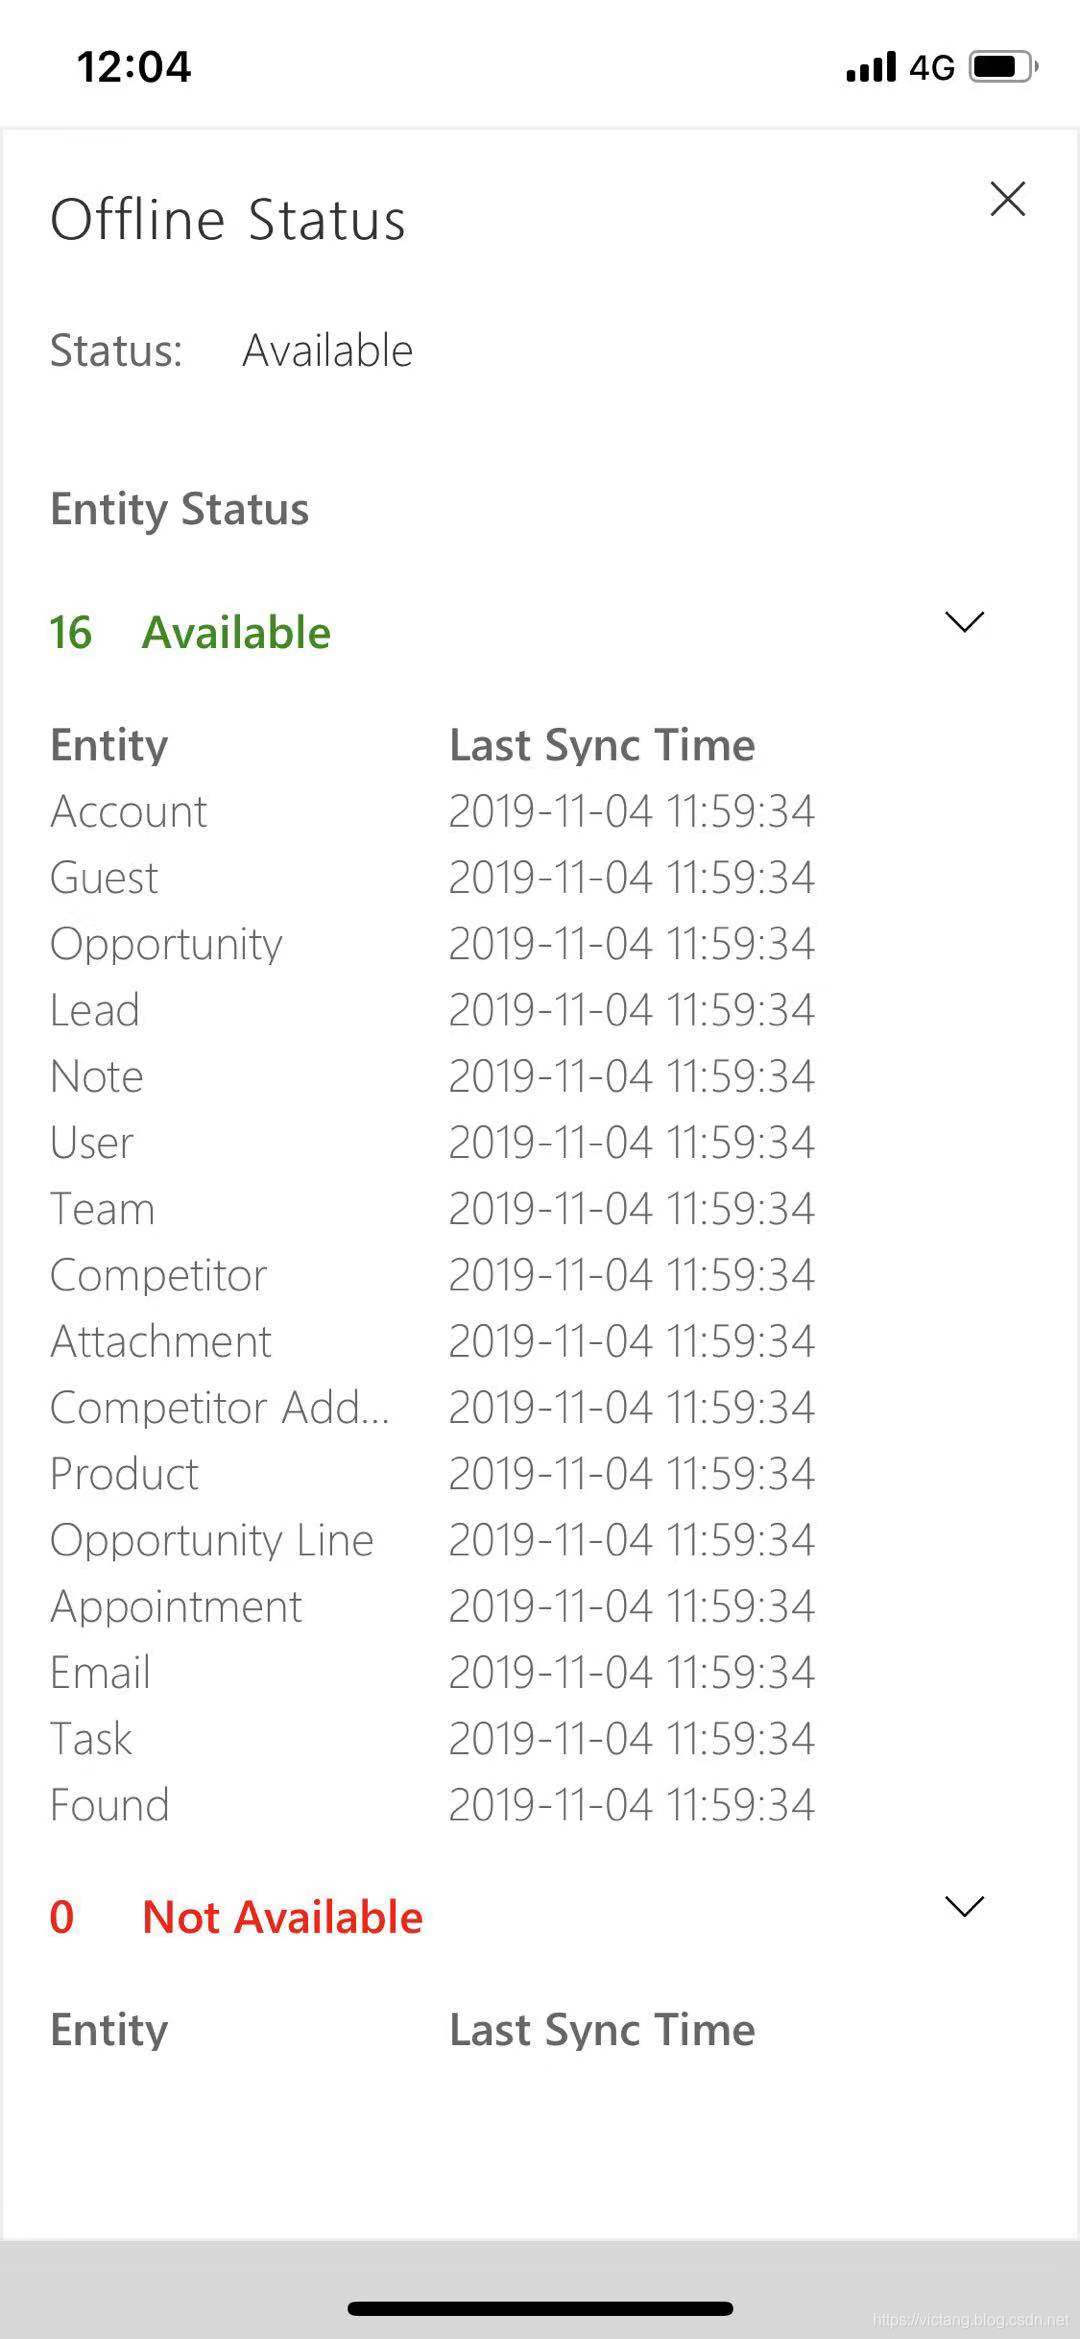Screen dimensions: 1080x2339
Task: Tap the green Available heading
Action: coord(236,633)
